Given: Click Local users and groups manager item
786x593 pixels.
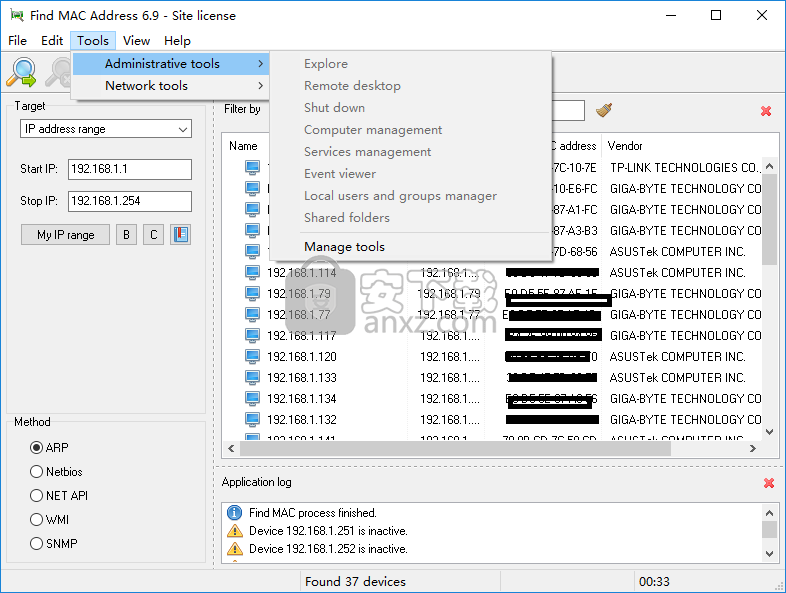Looking at the screenshot, I should [401, 196].
